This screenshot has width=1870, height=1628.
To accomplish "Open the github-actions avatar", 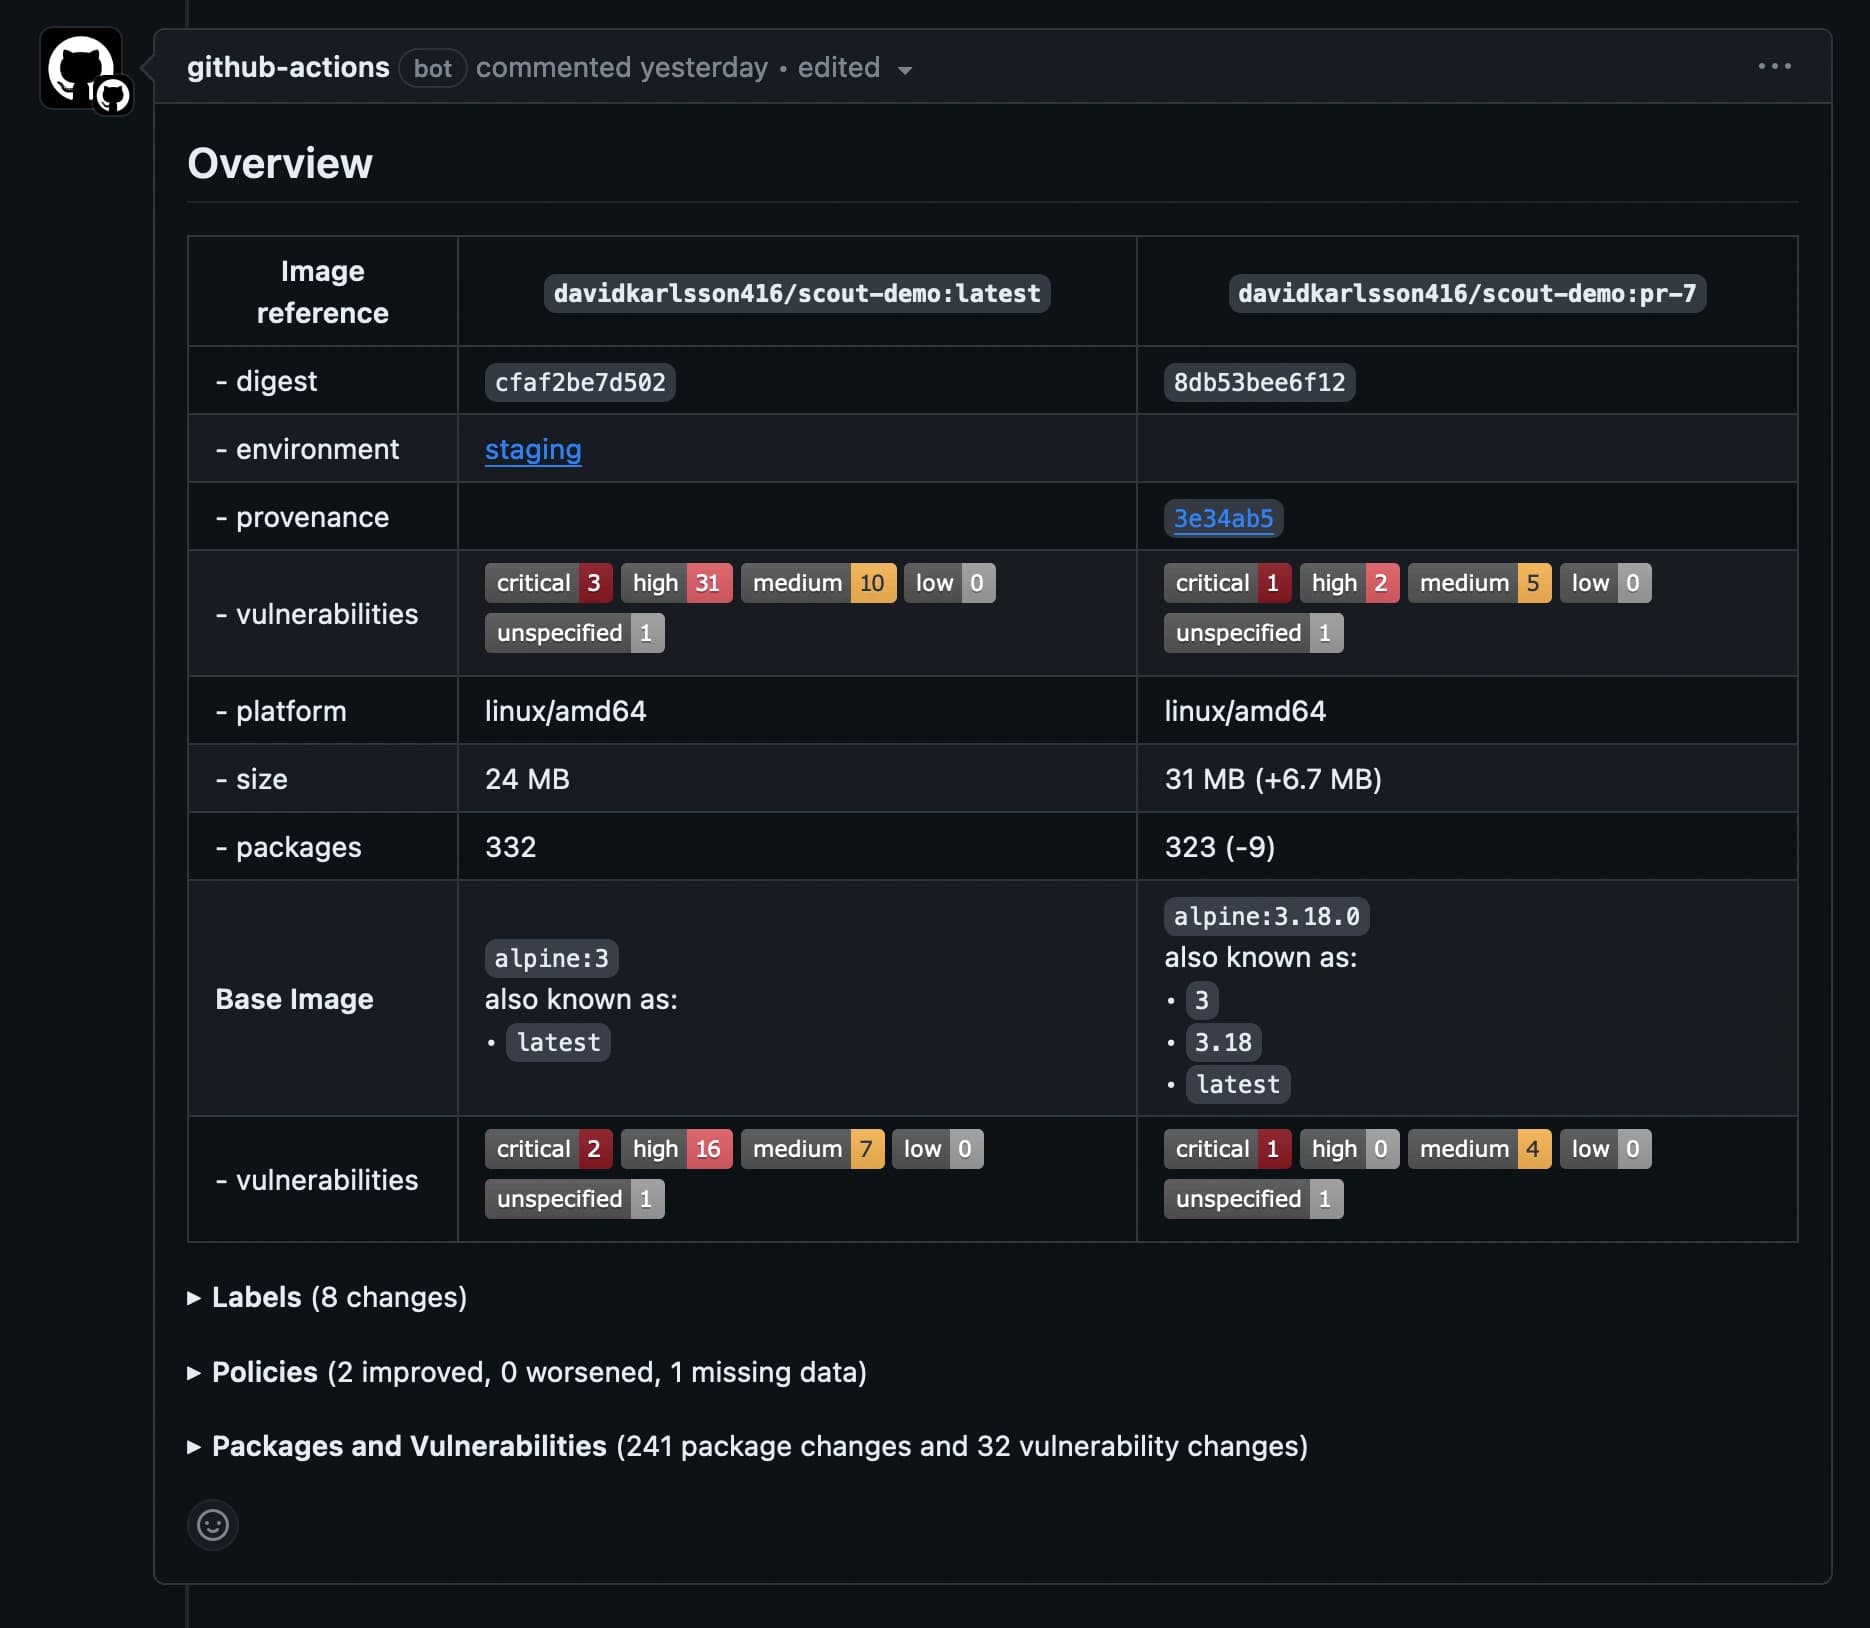I will [x=81, y=68].
